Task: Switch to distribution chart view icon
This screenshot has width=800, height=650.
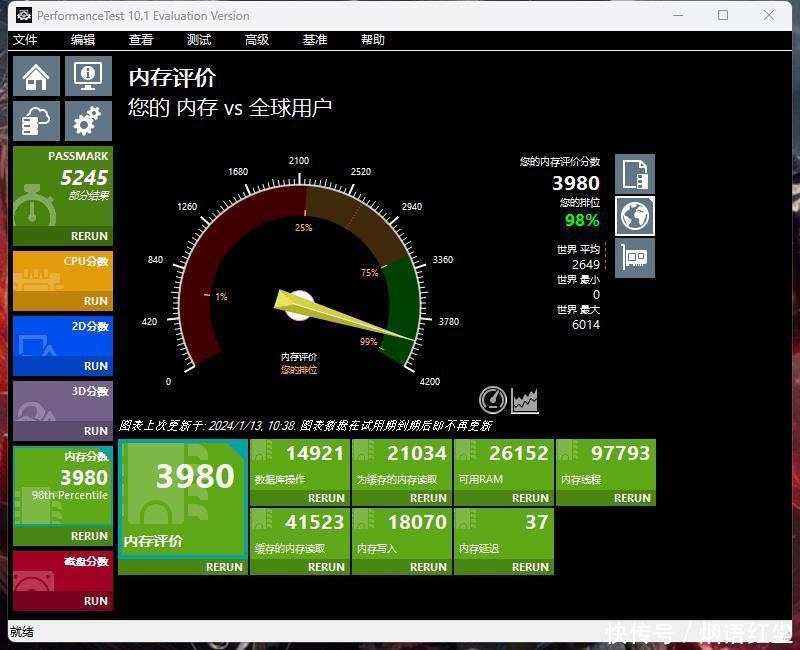Action: [x=525, y=400]
